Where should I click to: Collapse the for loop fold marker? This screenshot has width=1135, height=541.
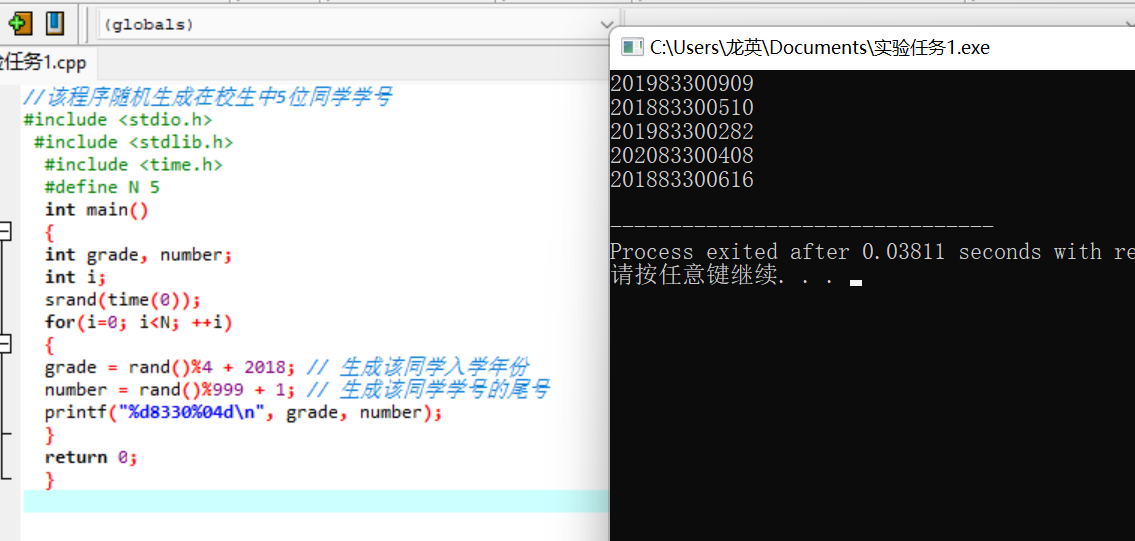click(x=5, y=343)
